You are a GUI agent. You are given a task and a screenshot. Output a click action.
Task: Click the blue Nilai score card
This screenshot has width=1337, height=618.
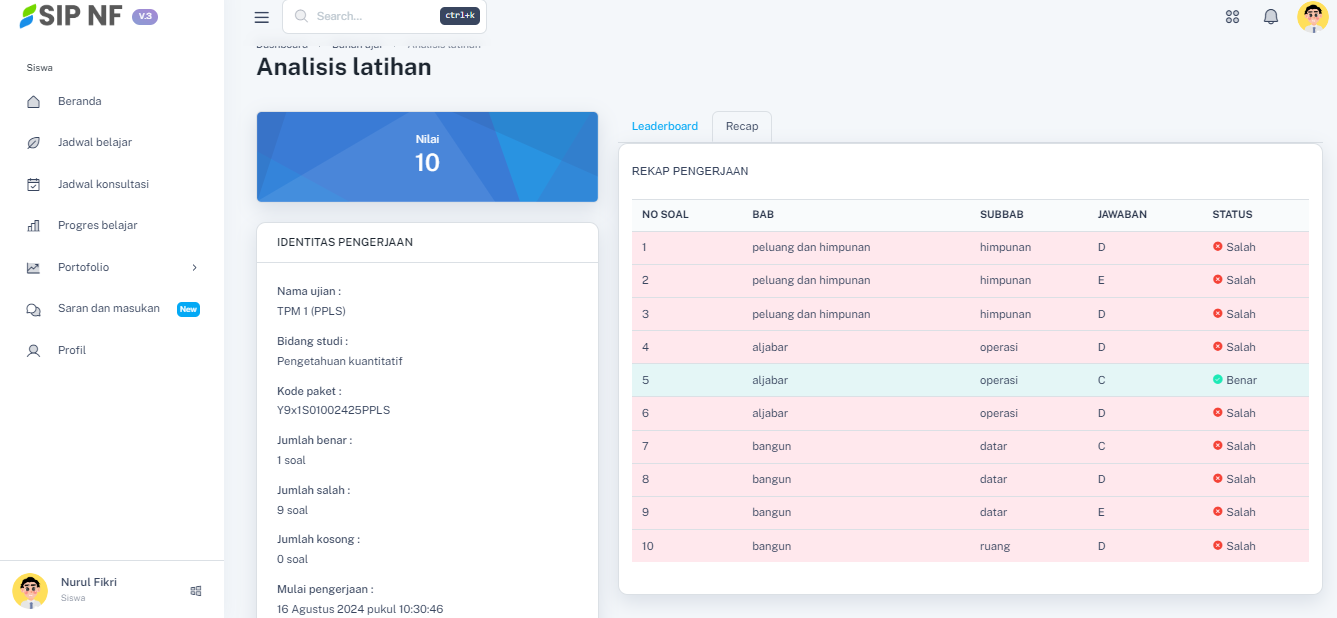pyautogui.click(x=427, y=156)
